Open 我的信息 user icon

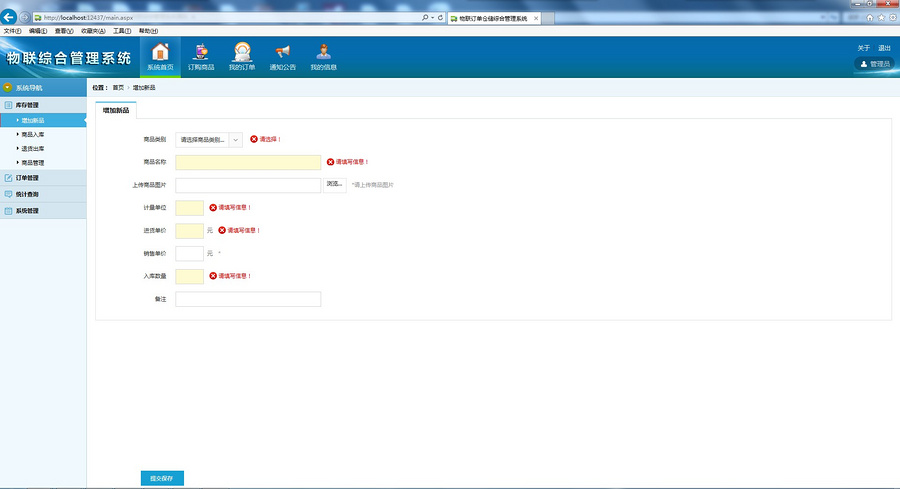pyautogui.click(x=323, y=56)
